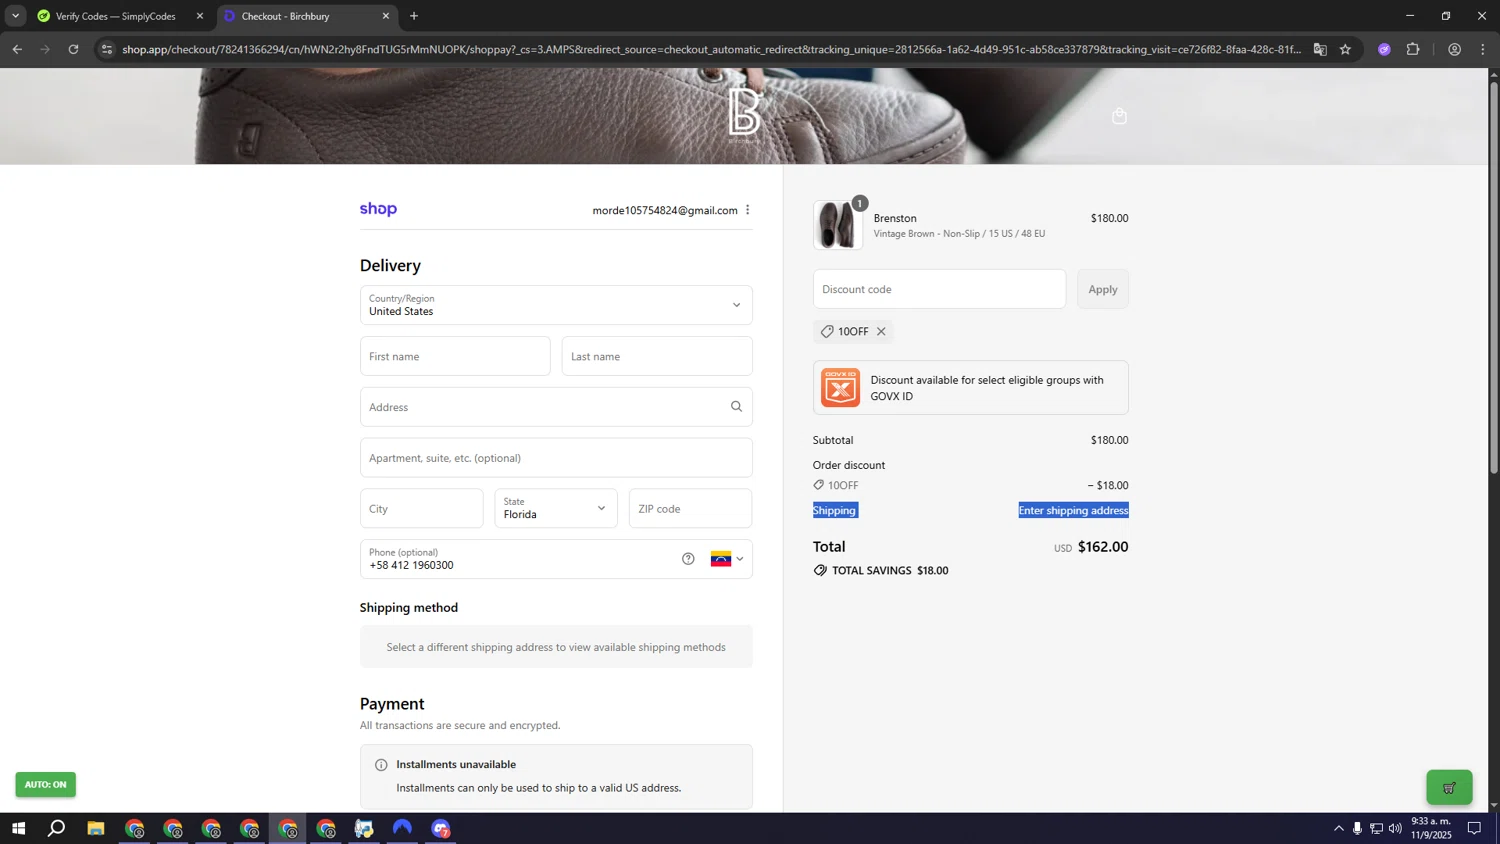Open the Chrome profile icon
Viewport: 1500px width, 844px height.
pyautogui.click(x=1454, y=49)
